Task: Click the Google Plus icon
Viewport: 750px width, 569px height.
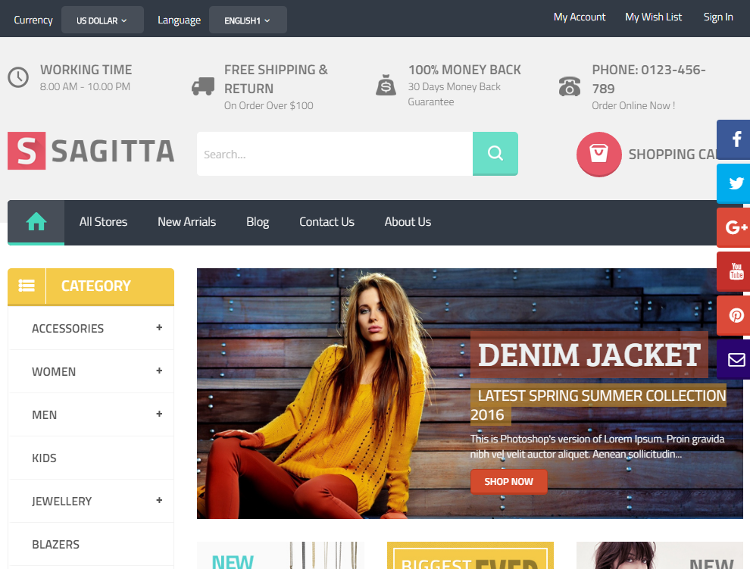Action: (x=734, y=227)
